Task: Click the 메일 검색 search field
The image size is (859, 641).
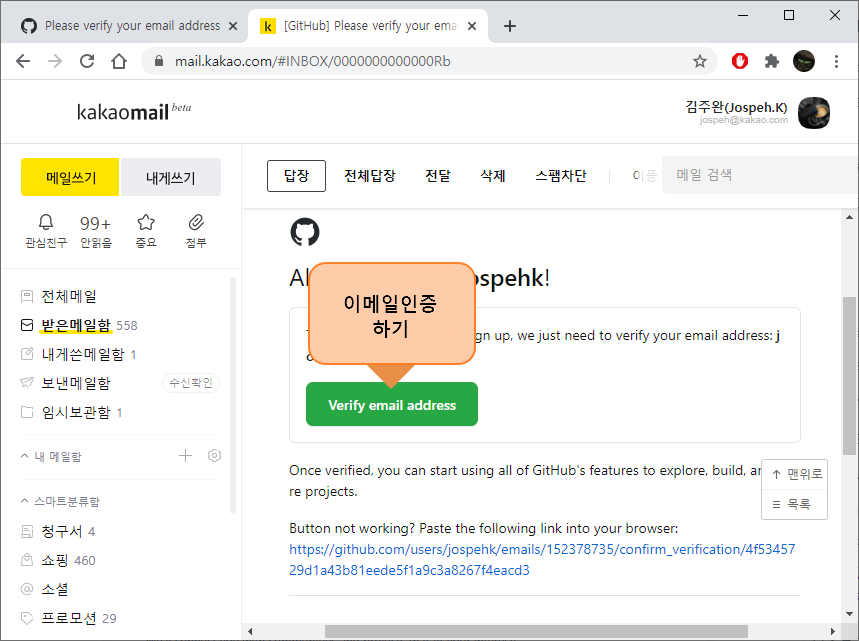Action: (x=760, y=175)
